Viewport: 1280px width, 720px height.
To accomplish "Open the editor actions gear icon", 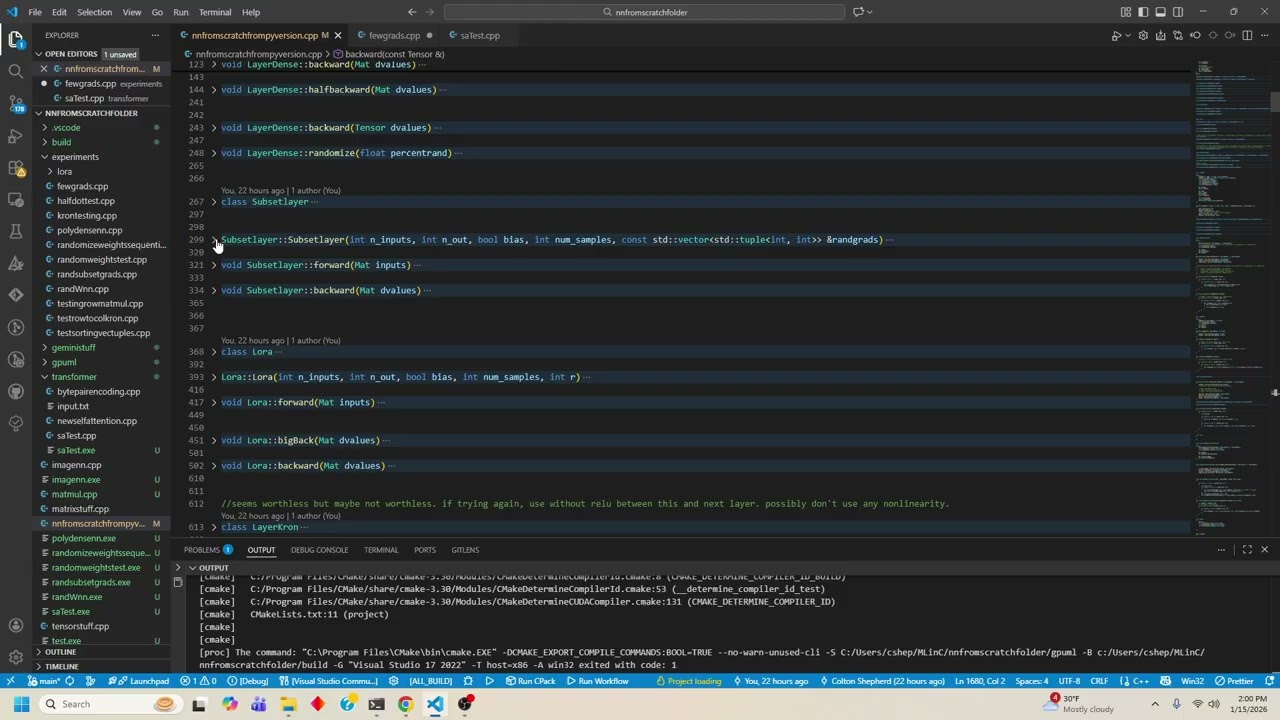I will pyautogui.click(x=1143, y=35).
